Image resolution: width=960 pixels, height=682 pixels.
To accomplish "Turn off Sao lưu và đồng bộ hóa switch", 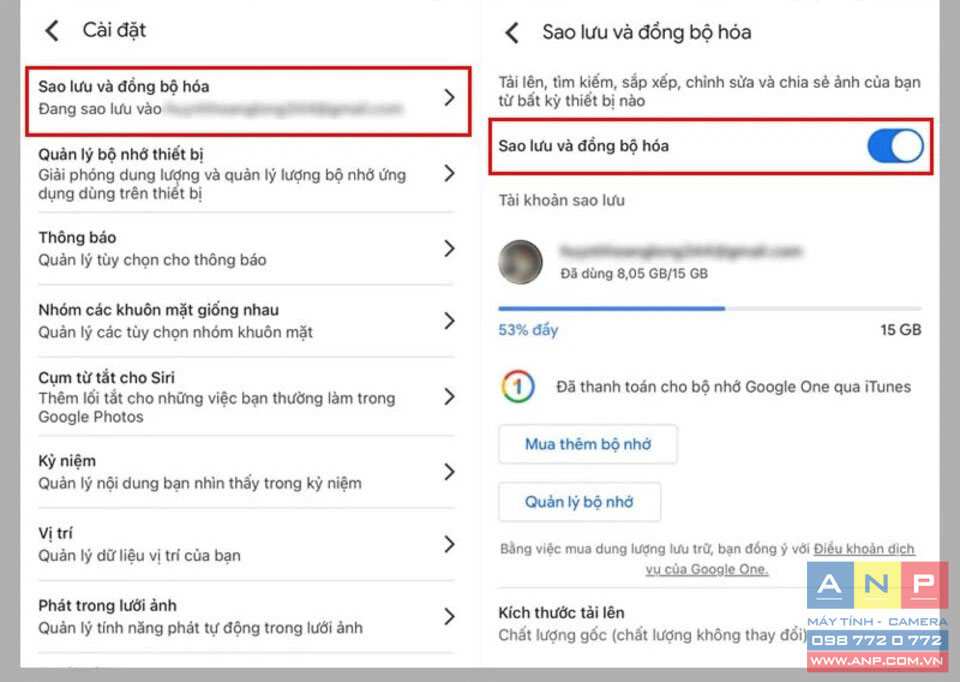I will (x=895, y=146).
